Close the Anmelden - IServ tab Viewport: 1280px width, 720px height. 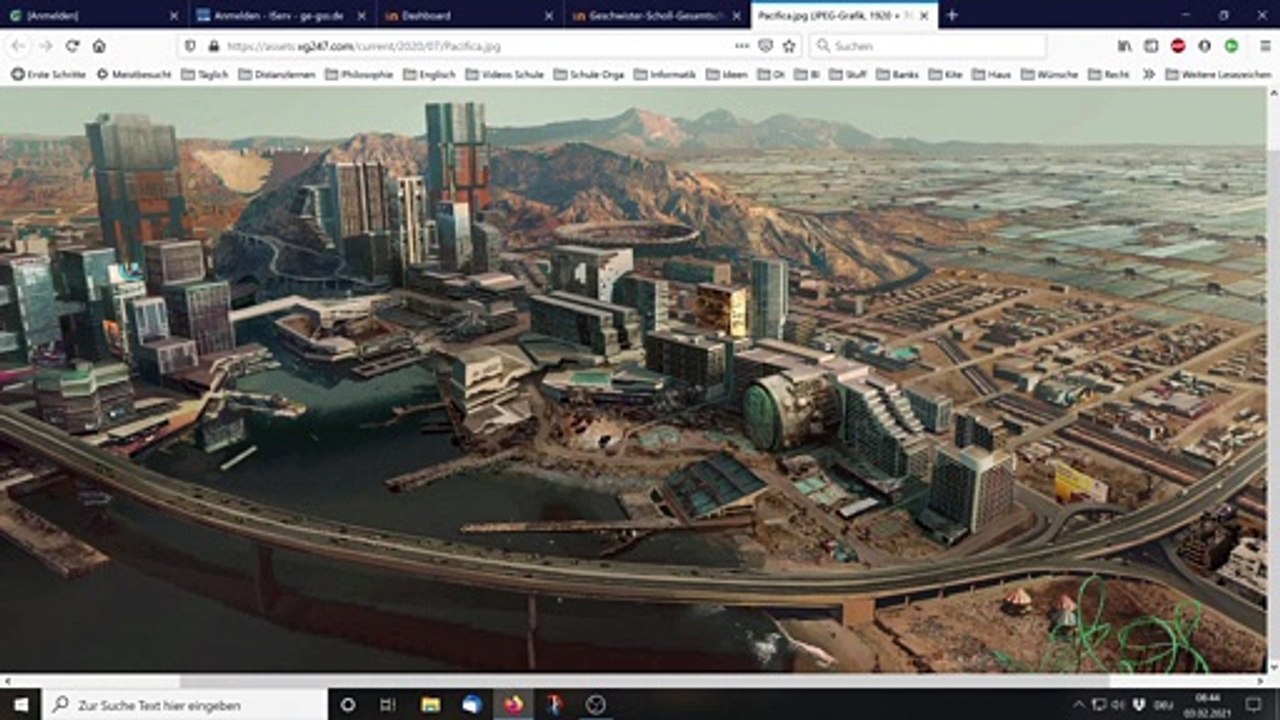361,16
